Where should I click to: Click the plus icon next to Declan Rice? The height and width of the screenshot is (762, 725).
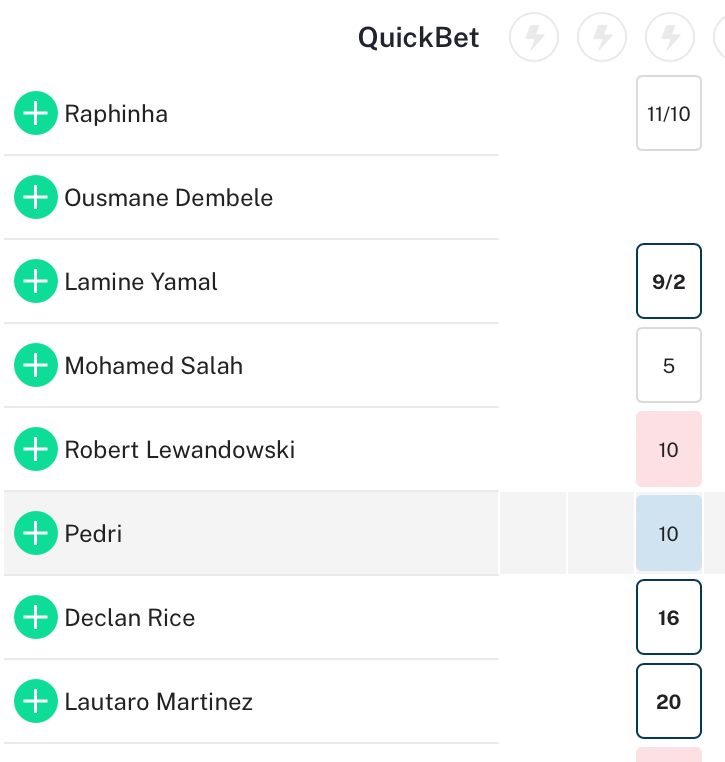point(36,618)
